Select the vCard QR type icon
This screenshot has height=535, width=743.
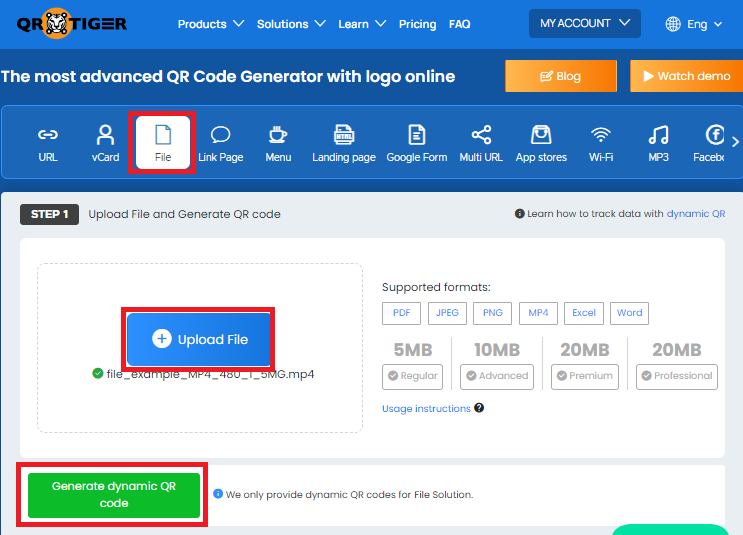point(105,135)
